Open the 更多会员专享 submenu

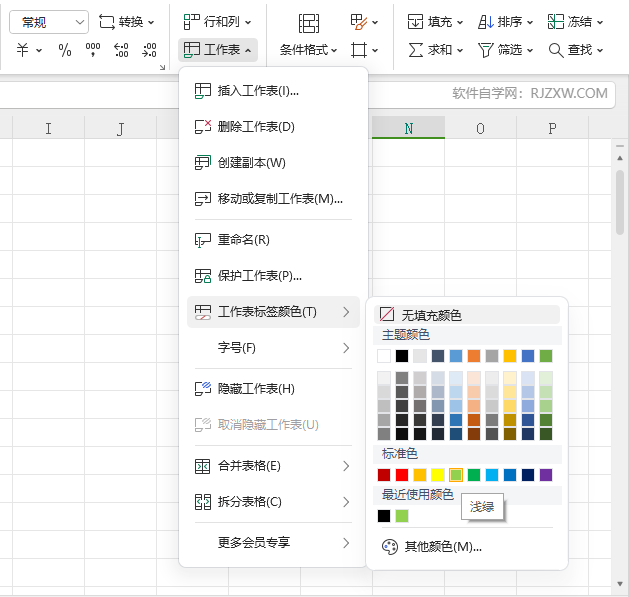[273, 543]
